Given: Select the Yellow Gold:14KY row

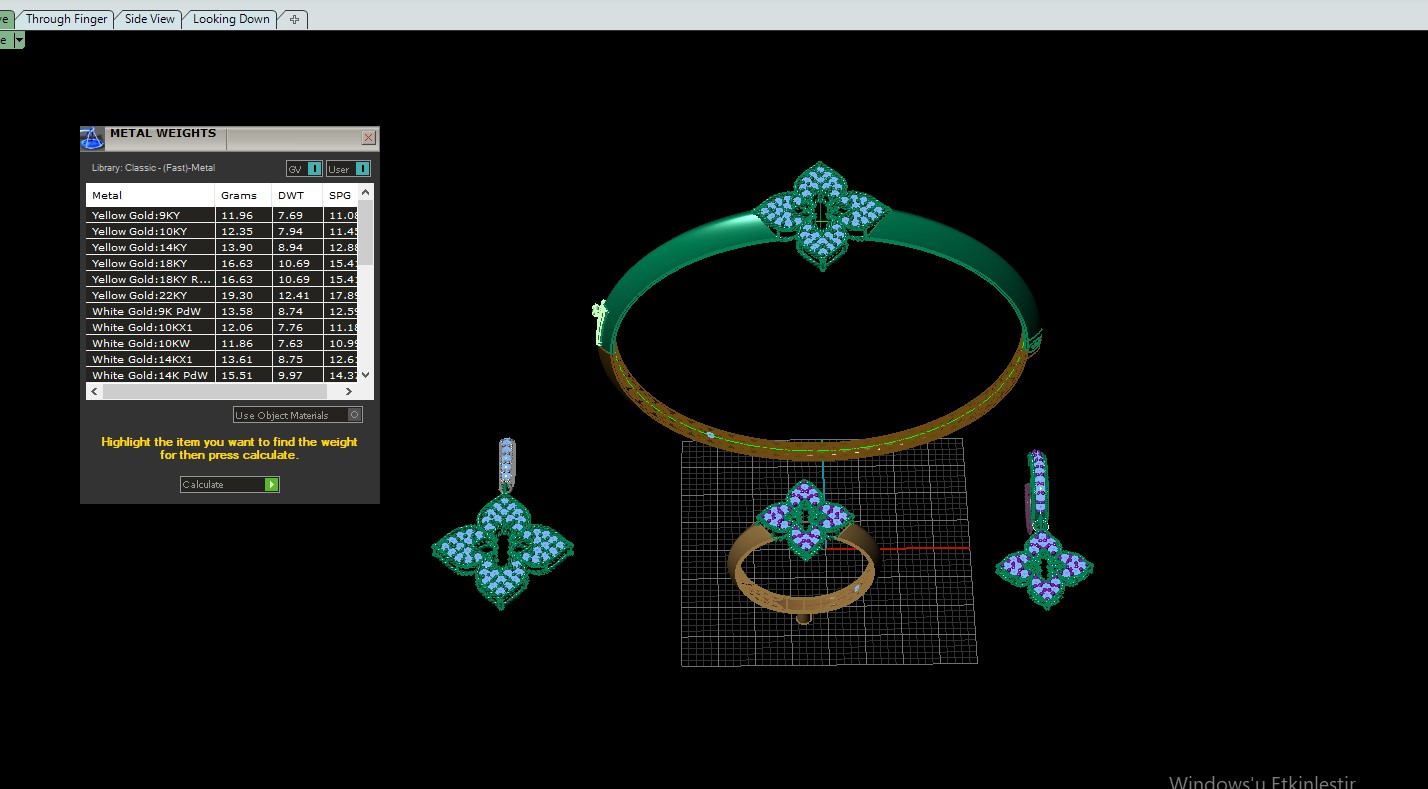Looking at the screenshot, I should click(222, 247).
